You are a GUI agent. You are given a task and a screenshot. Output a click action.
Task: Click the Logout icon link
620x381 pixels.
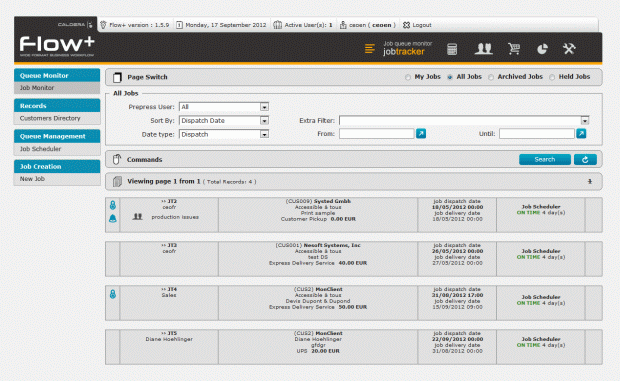(406, 25)
